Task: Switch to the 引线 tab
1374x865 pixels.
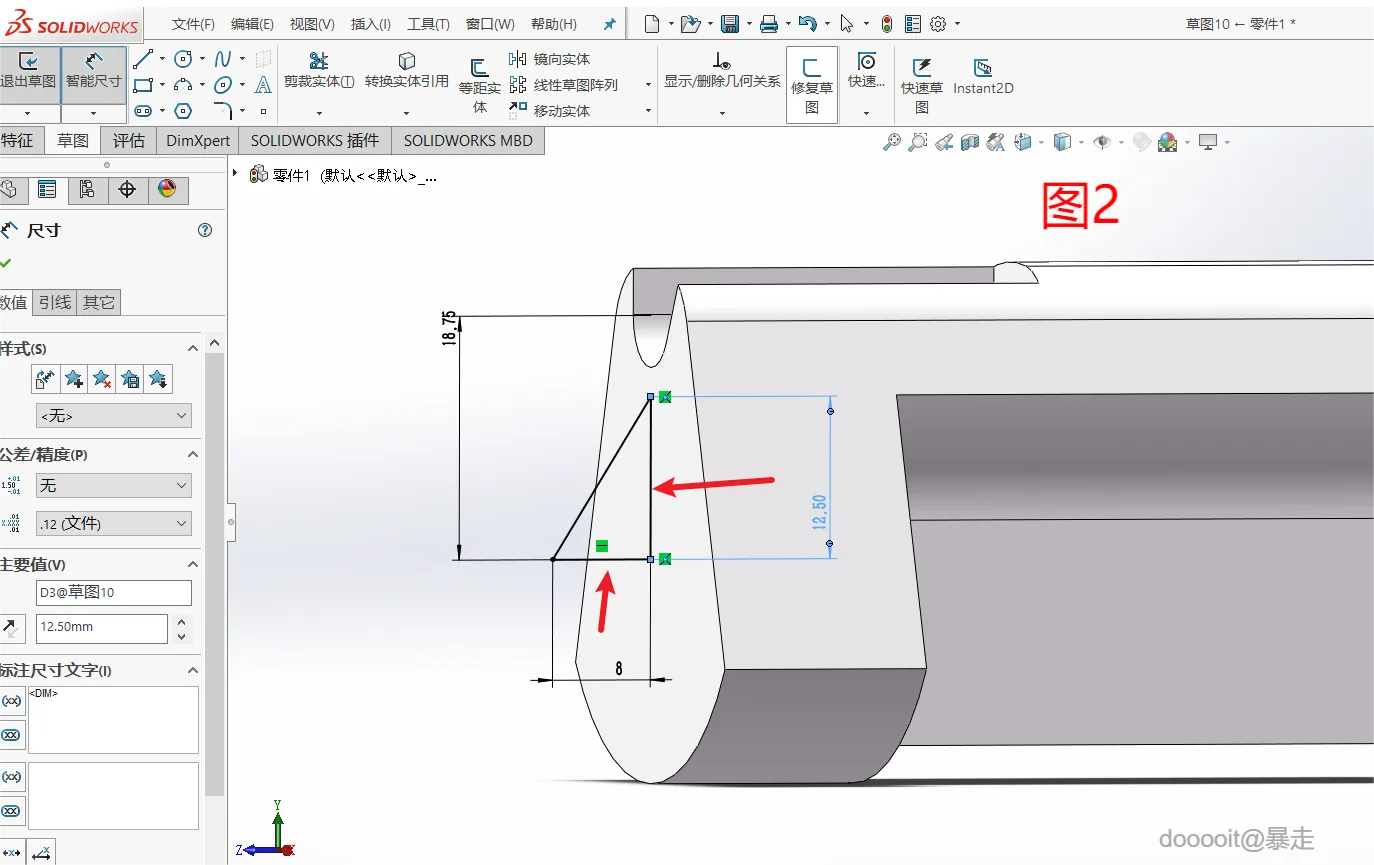Action: click(x=55, y=302)
